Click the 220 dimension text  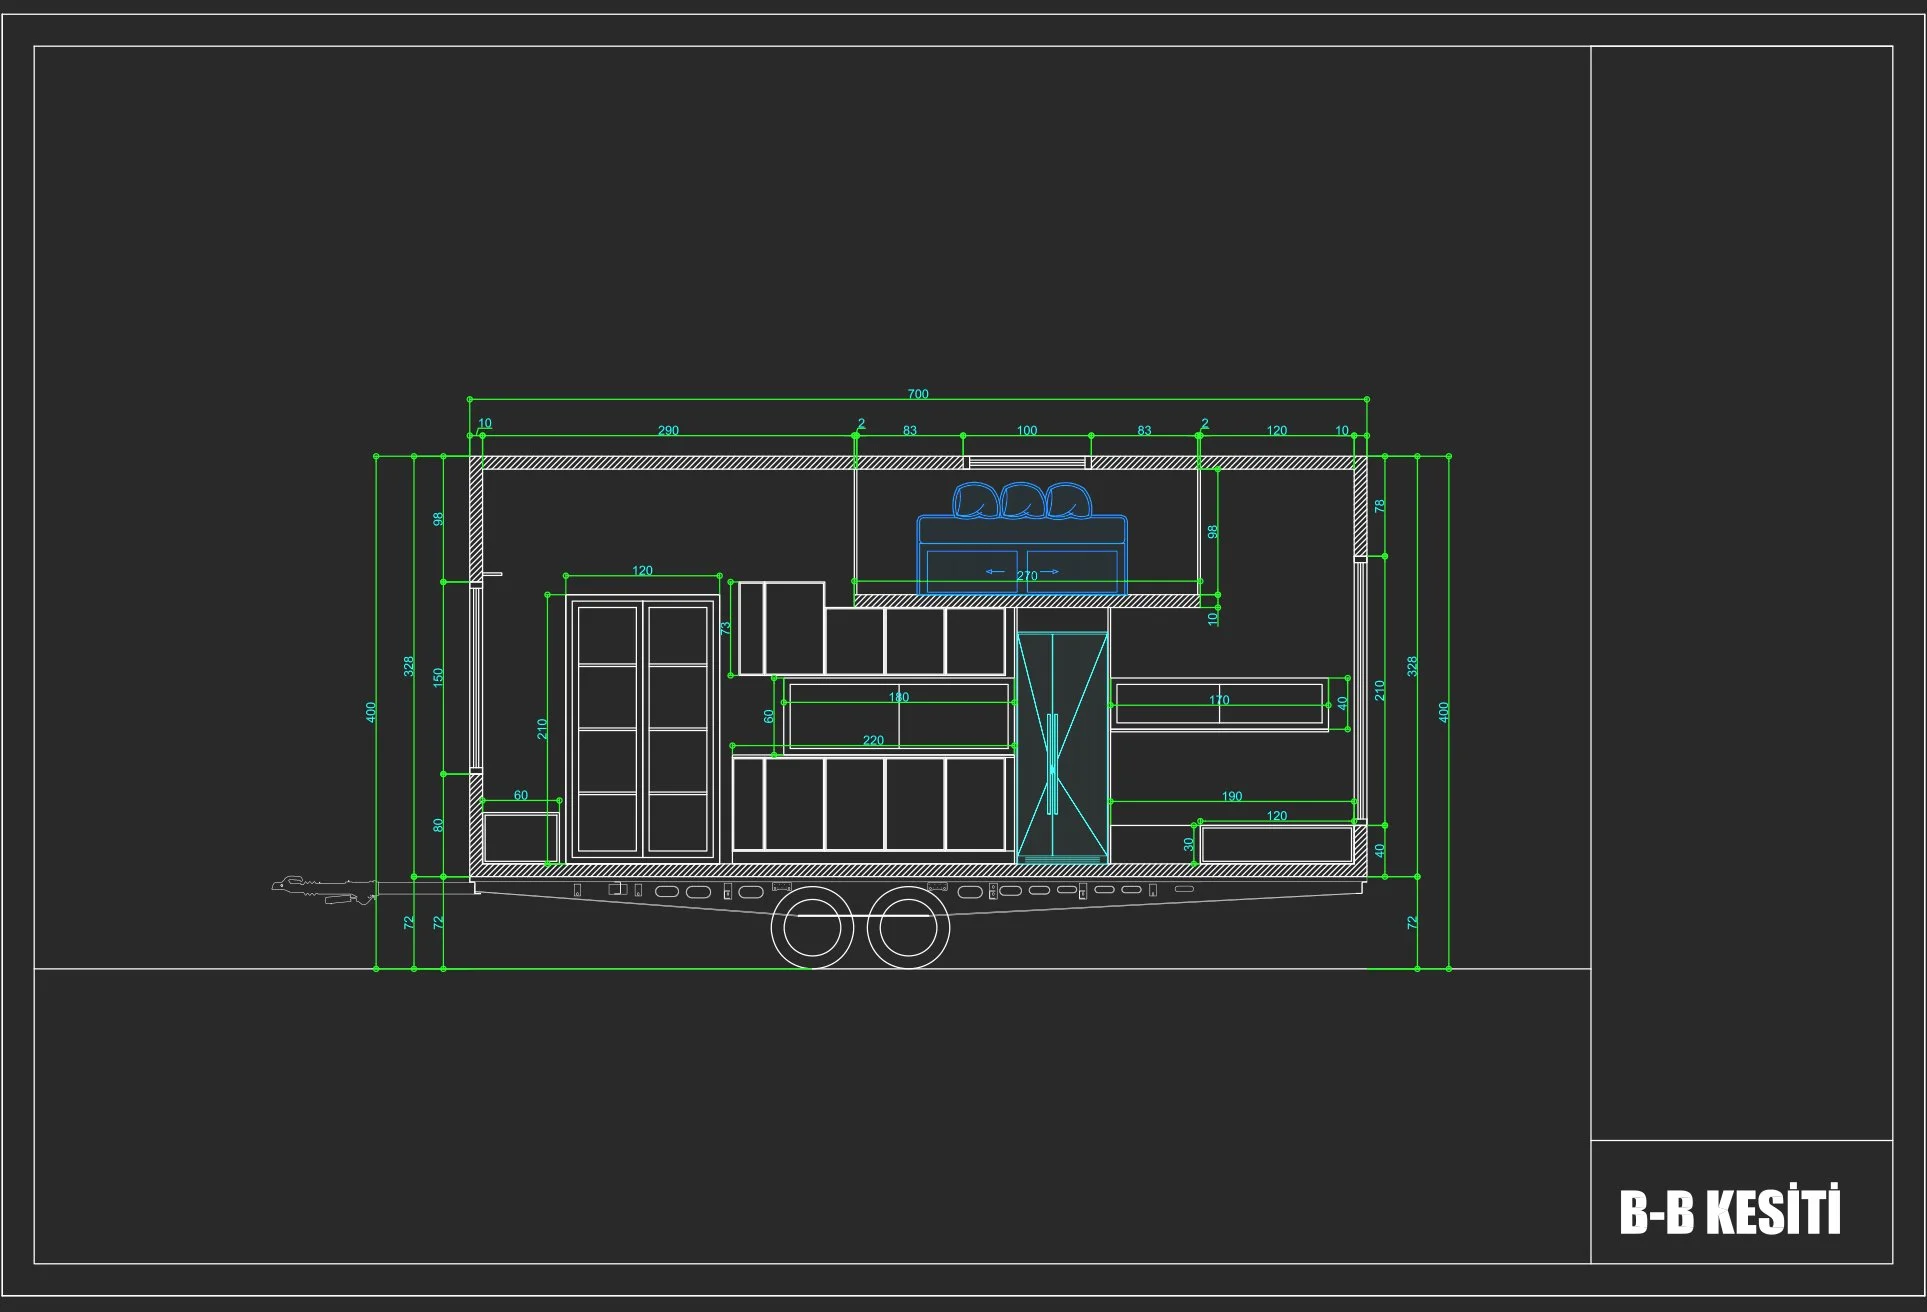tap(873, 741)
